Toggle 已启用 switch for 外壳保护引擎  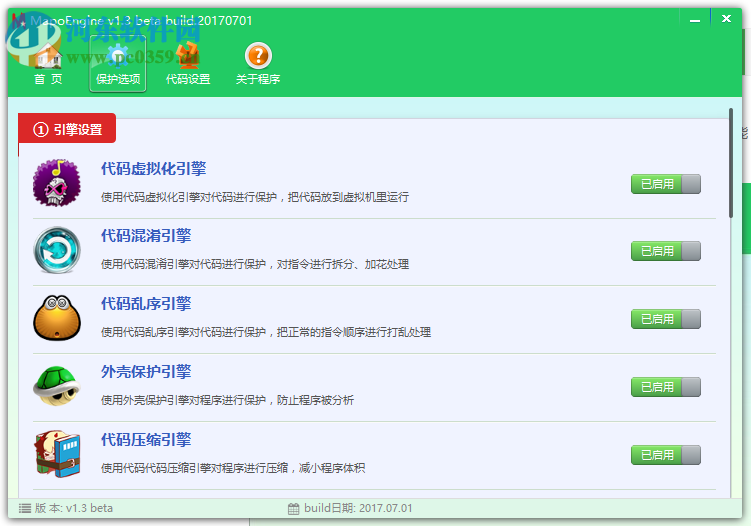click(666, 387)
